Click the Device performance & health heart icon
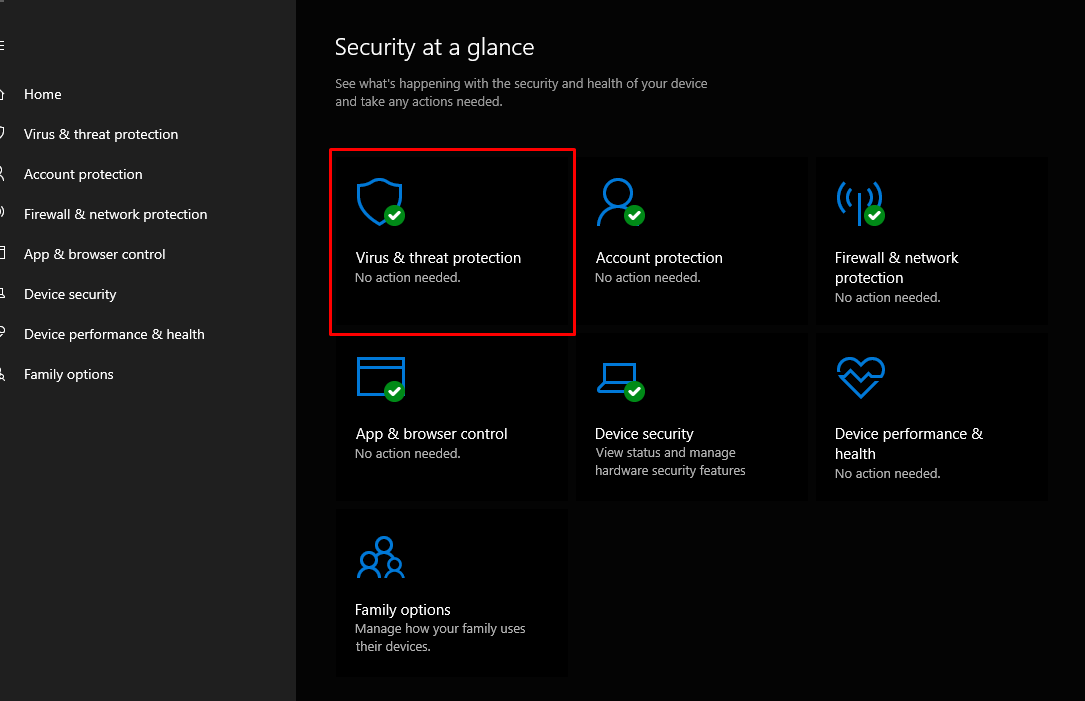1085x701 pixels. pos(861,377)
